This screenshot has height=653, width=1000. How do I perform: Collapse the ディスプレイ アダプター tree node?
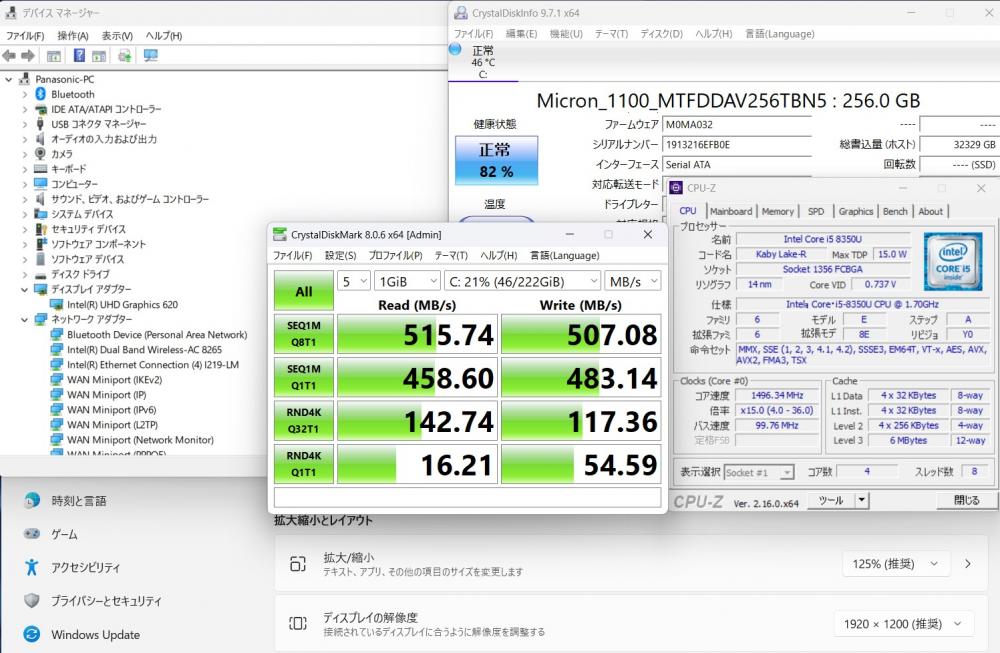tap(25, 289)
